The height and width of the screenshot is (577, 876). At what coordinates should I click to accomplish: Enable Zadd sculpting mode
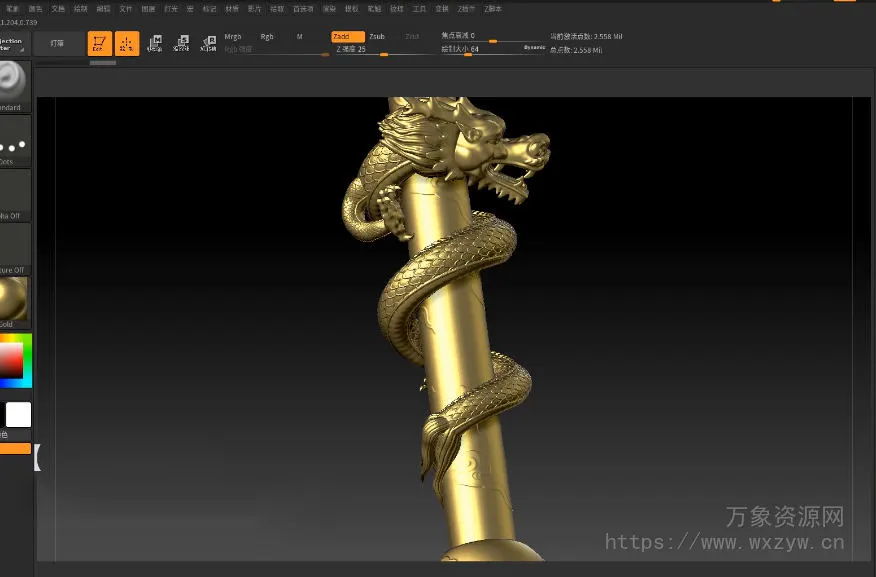(x=348, y=36)
